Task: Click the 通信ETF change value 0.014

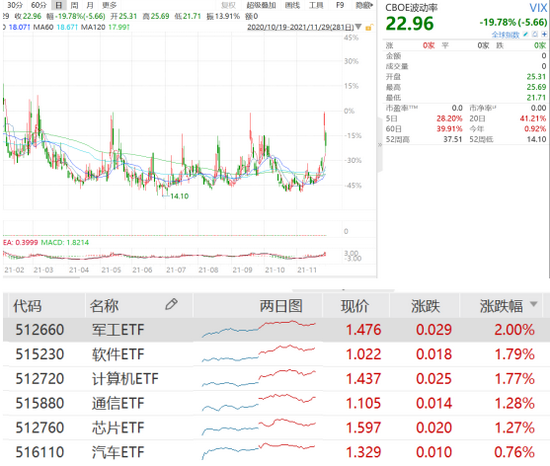Action: click(434, 403)
